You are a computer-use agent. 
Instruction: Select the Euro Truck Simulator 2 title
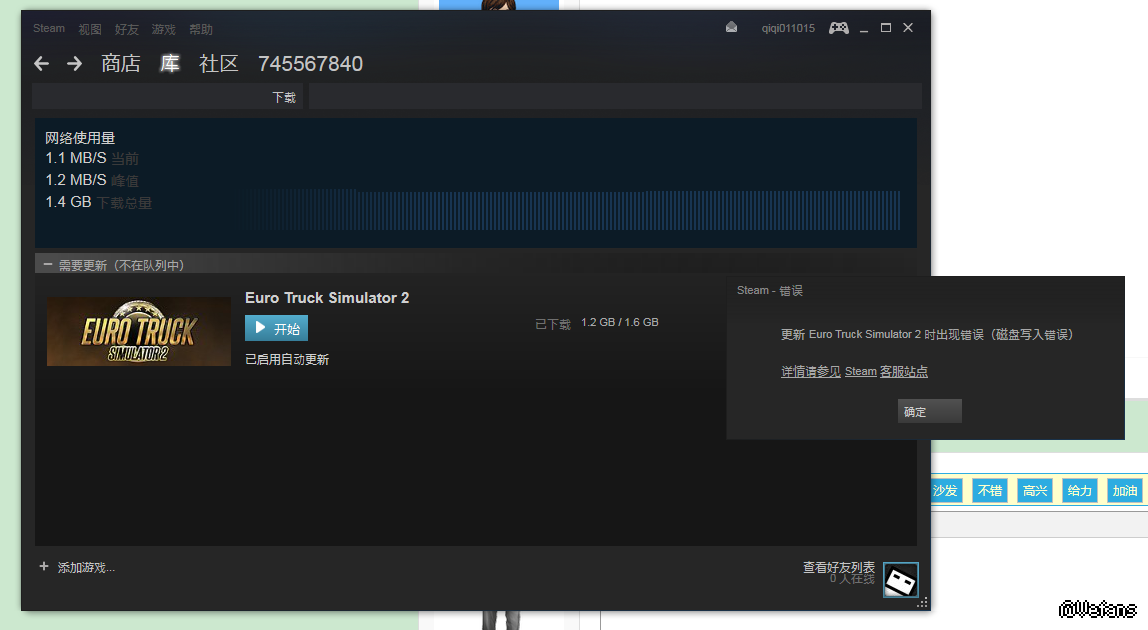[x=327, y=297]
